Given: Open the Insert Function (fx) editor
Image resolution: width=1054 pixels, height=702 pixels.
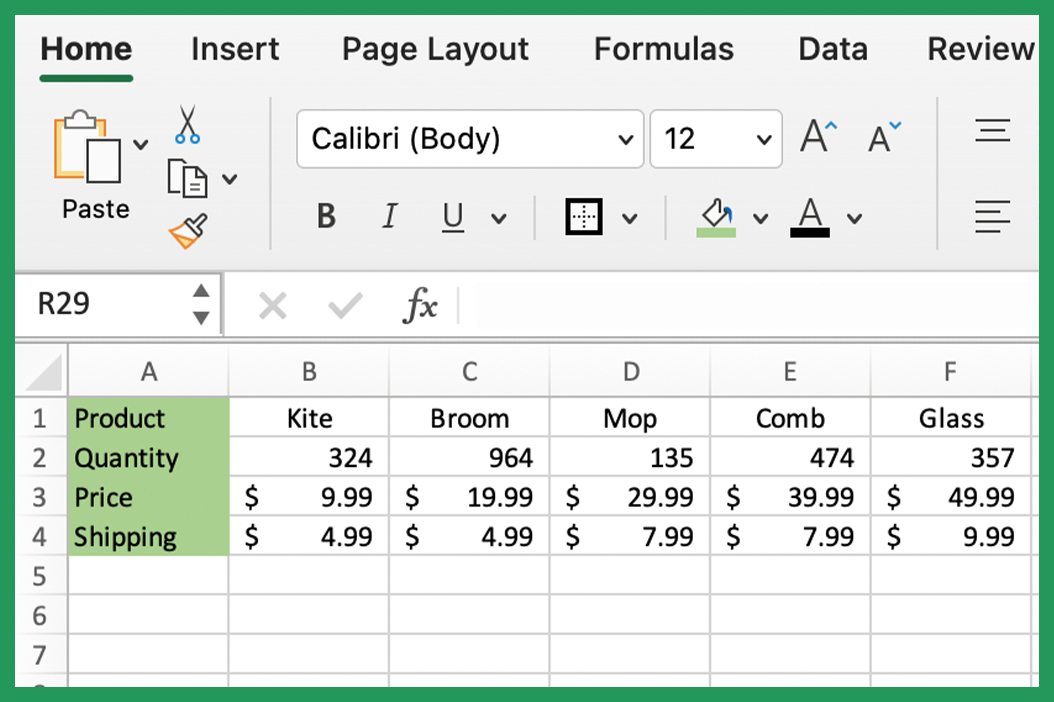Looking at the screenshot, I should coord(420,305).
